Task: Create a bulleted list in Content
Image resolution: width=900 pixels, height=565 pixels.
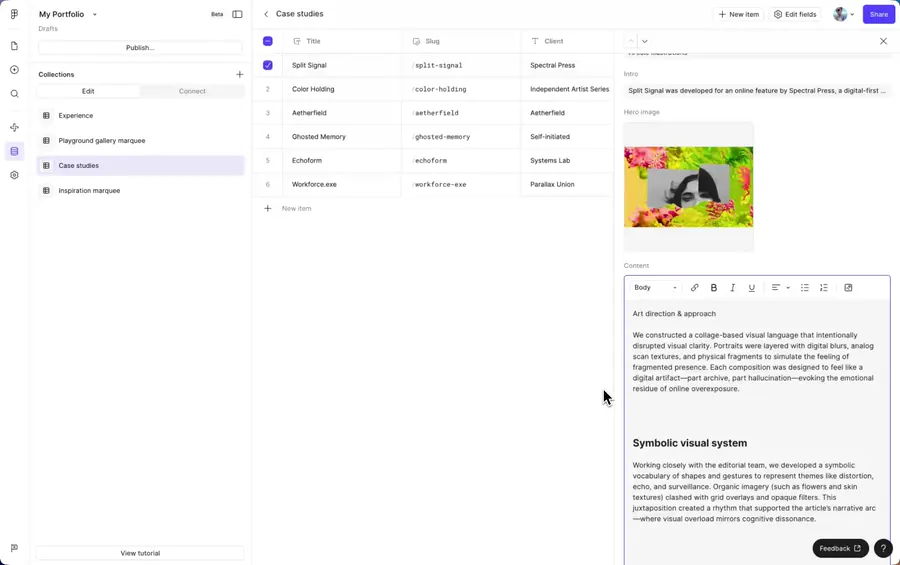Action: pyautogui.click(x=804, y=288)
